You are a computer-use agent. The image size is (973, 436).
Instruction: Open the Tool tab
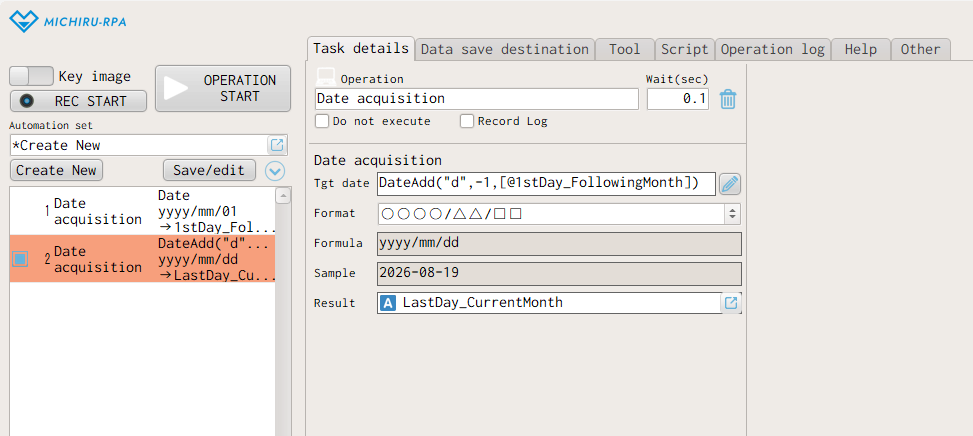(x=624, y=49)
